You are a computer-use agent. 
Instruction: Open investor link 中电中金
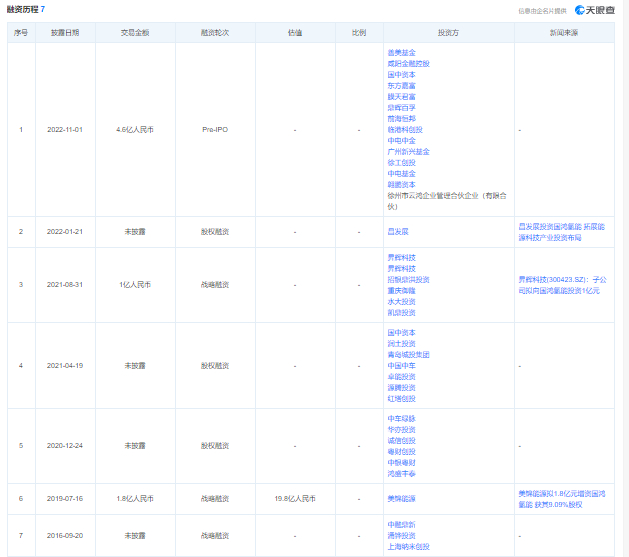point(401,140)
